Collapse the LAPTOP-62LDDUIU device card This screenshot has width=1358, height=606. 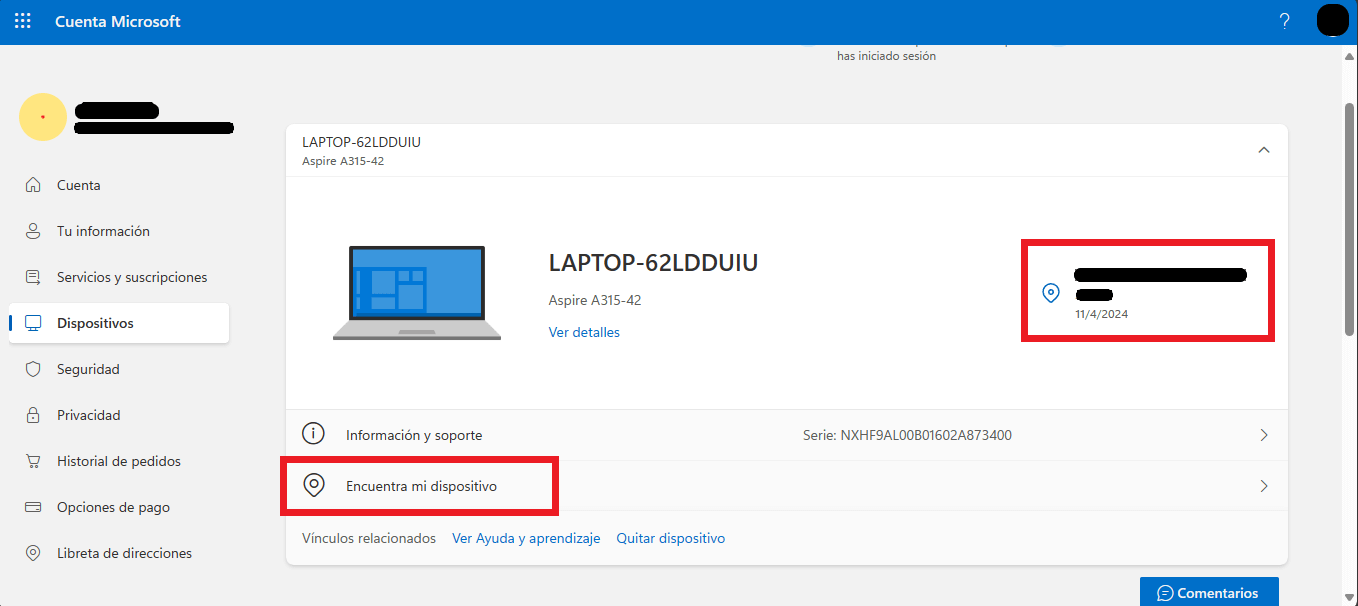1264,150
